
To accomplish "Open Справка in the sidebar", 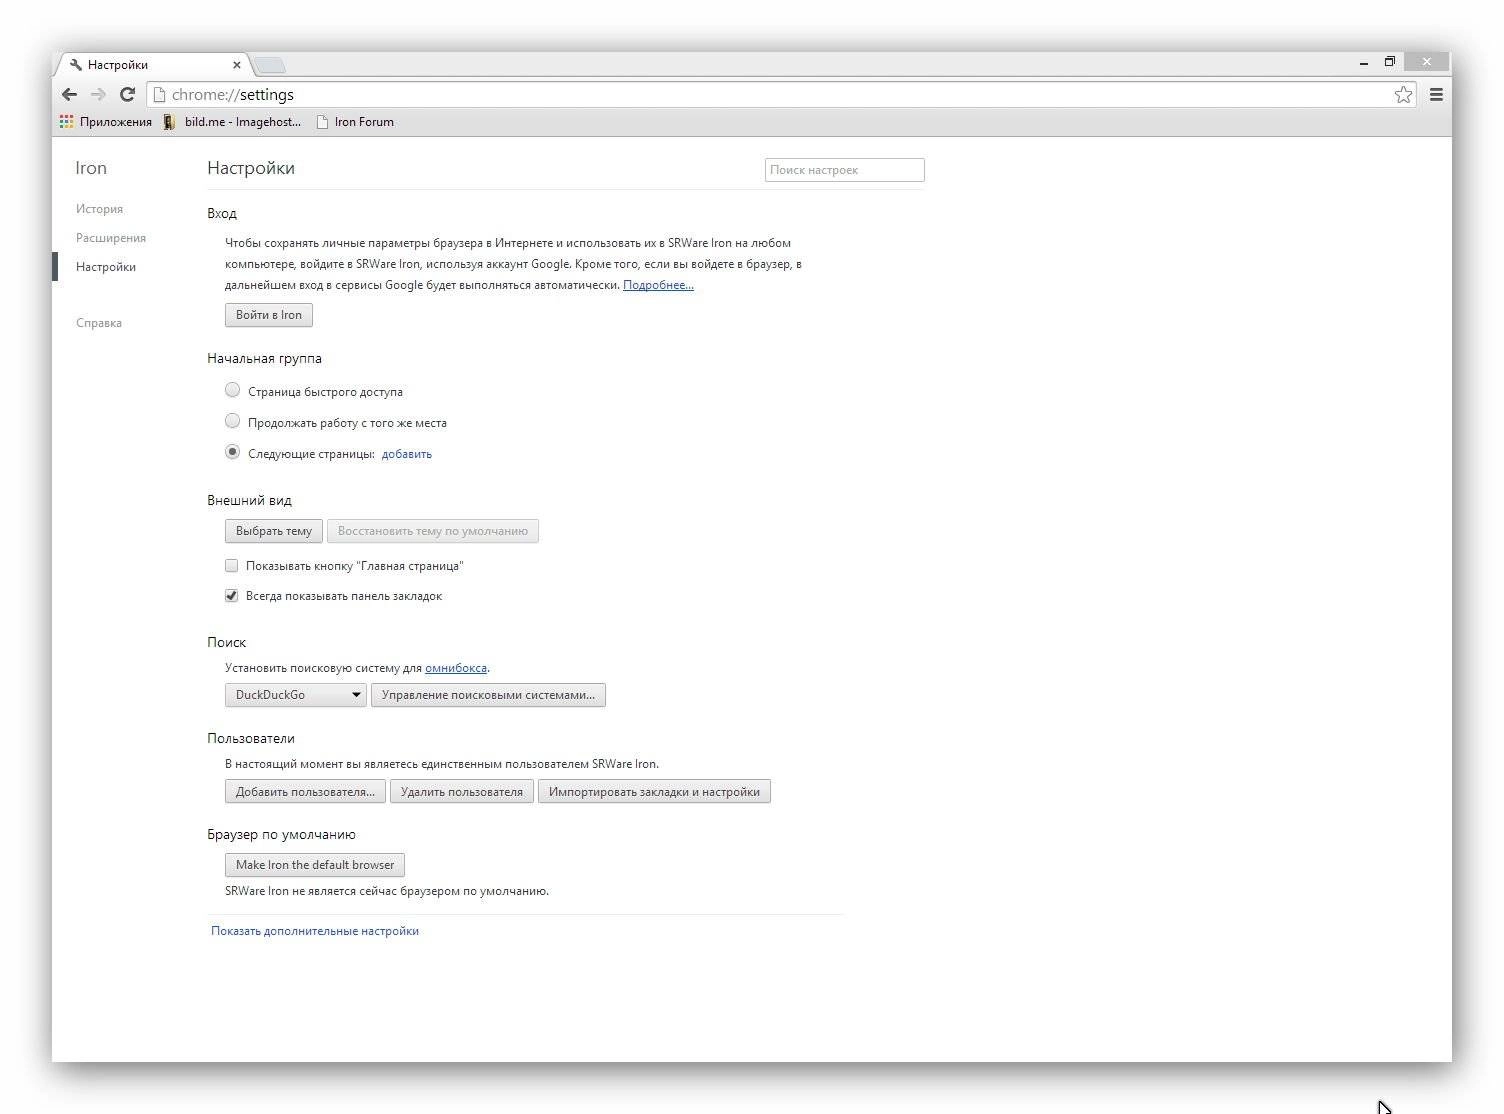I will [99, 323].
